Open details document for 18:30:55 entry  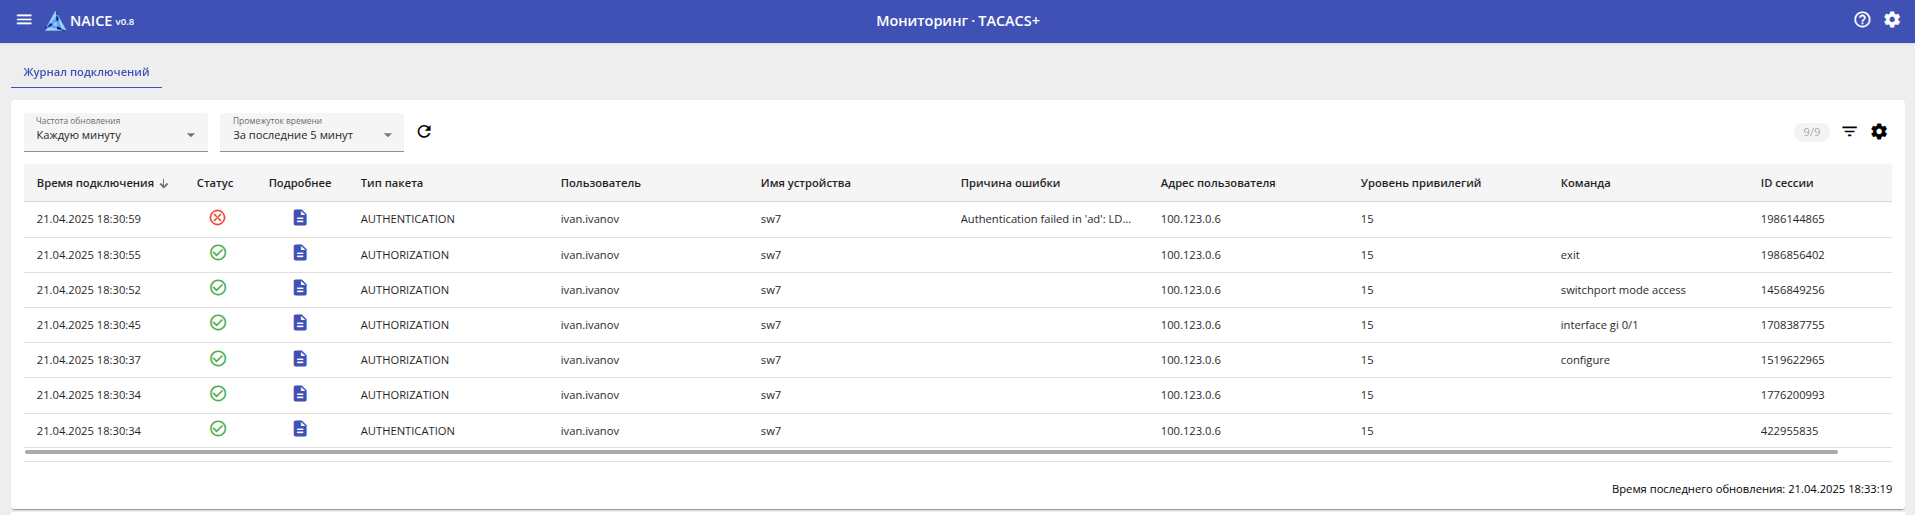click(300, 253)
